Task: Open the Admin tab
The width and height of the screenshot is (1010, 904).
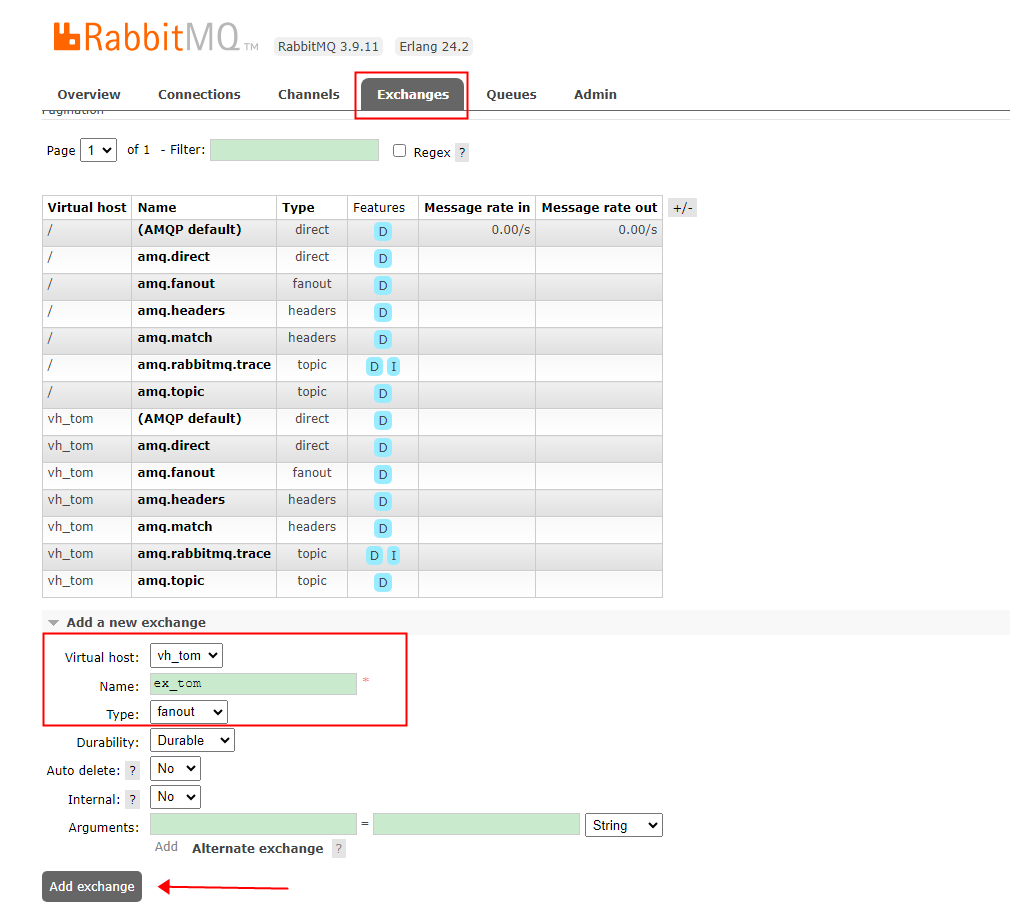Action: coord(595,95)
